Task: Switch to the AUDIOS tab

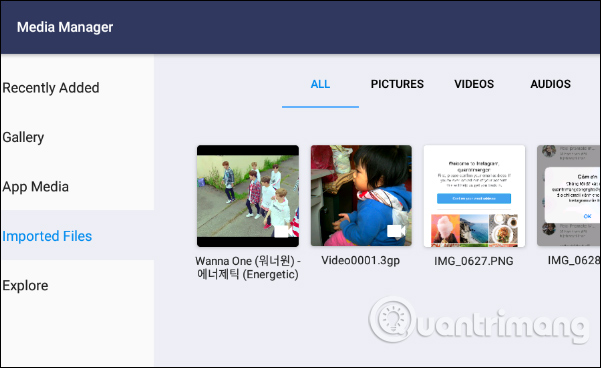Action: pos(550,84)
